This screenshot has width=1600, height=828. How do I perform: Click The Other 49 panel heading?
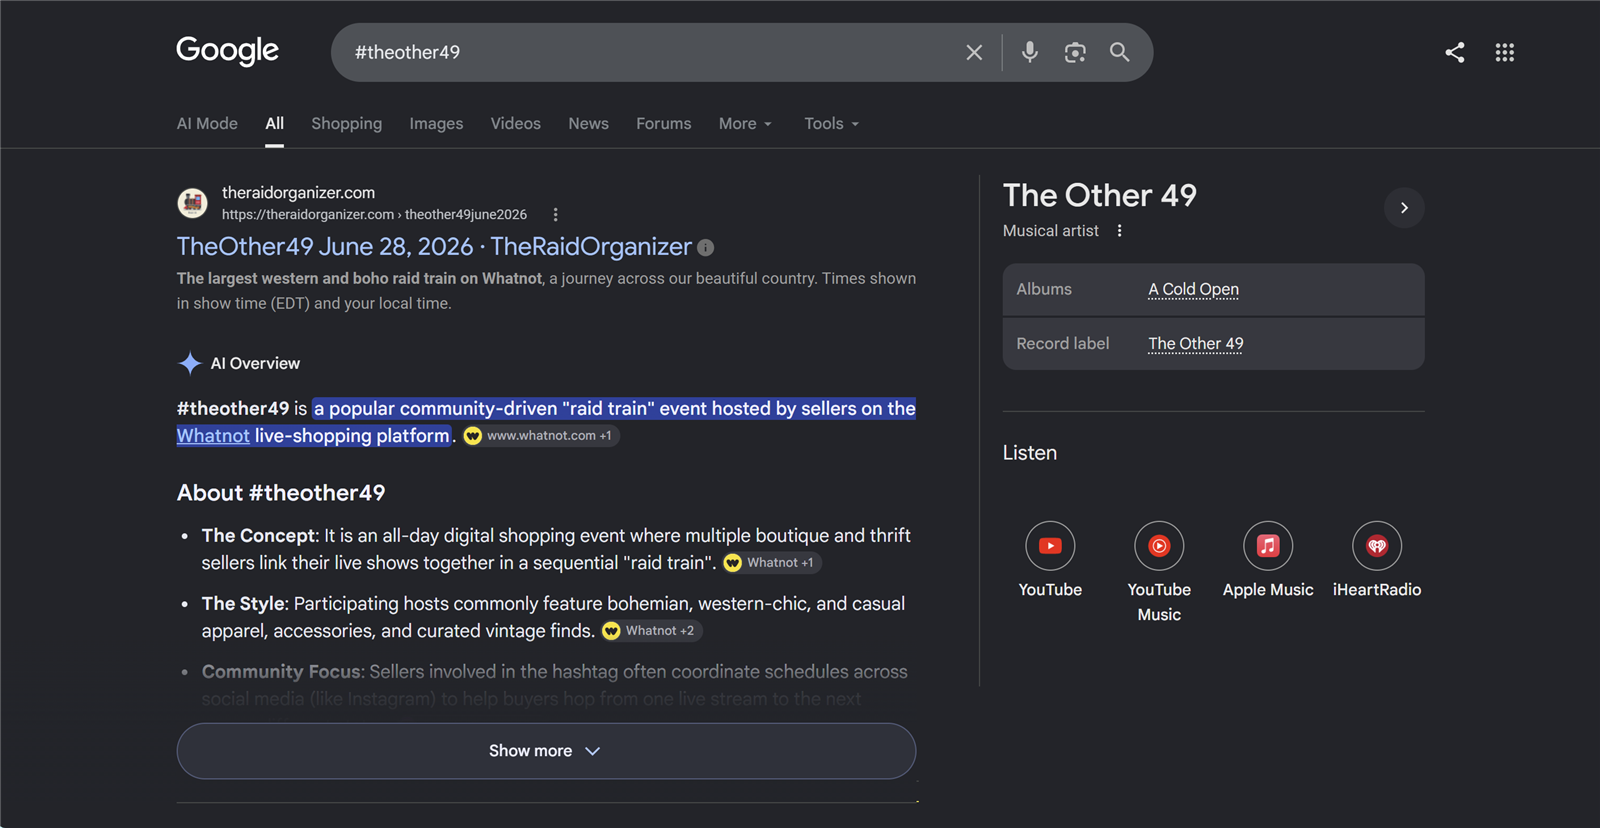tap(1099, 195)
